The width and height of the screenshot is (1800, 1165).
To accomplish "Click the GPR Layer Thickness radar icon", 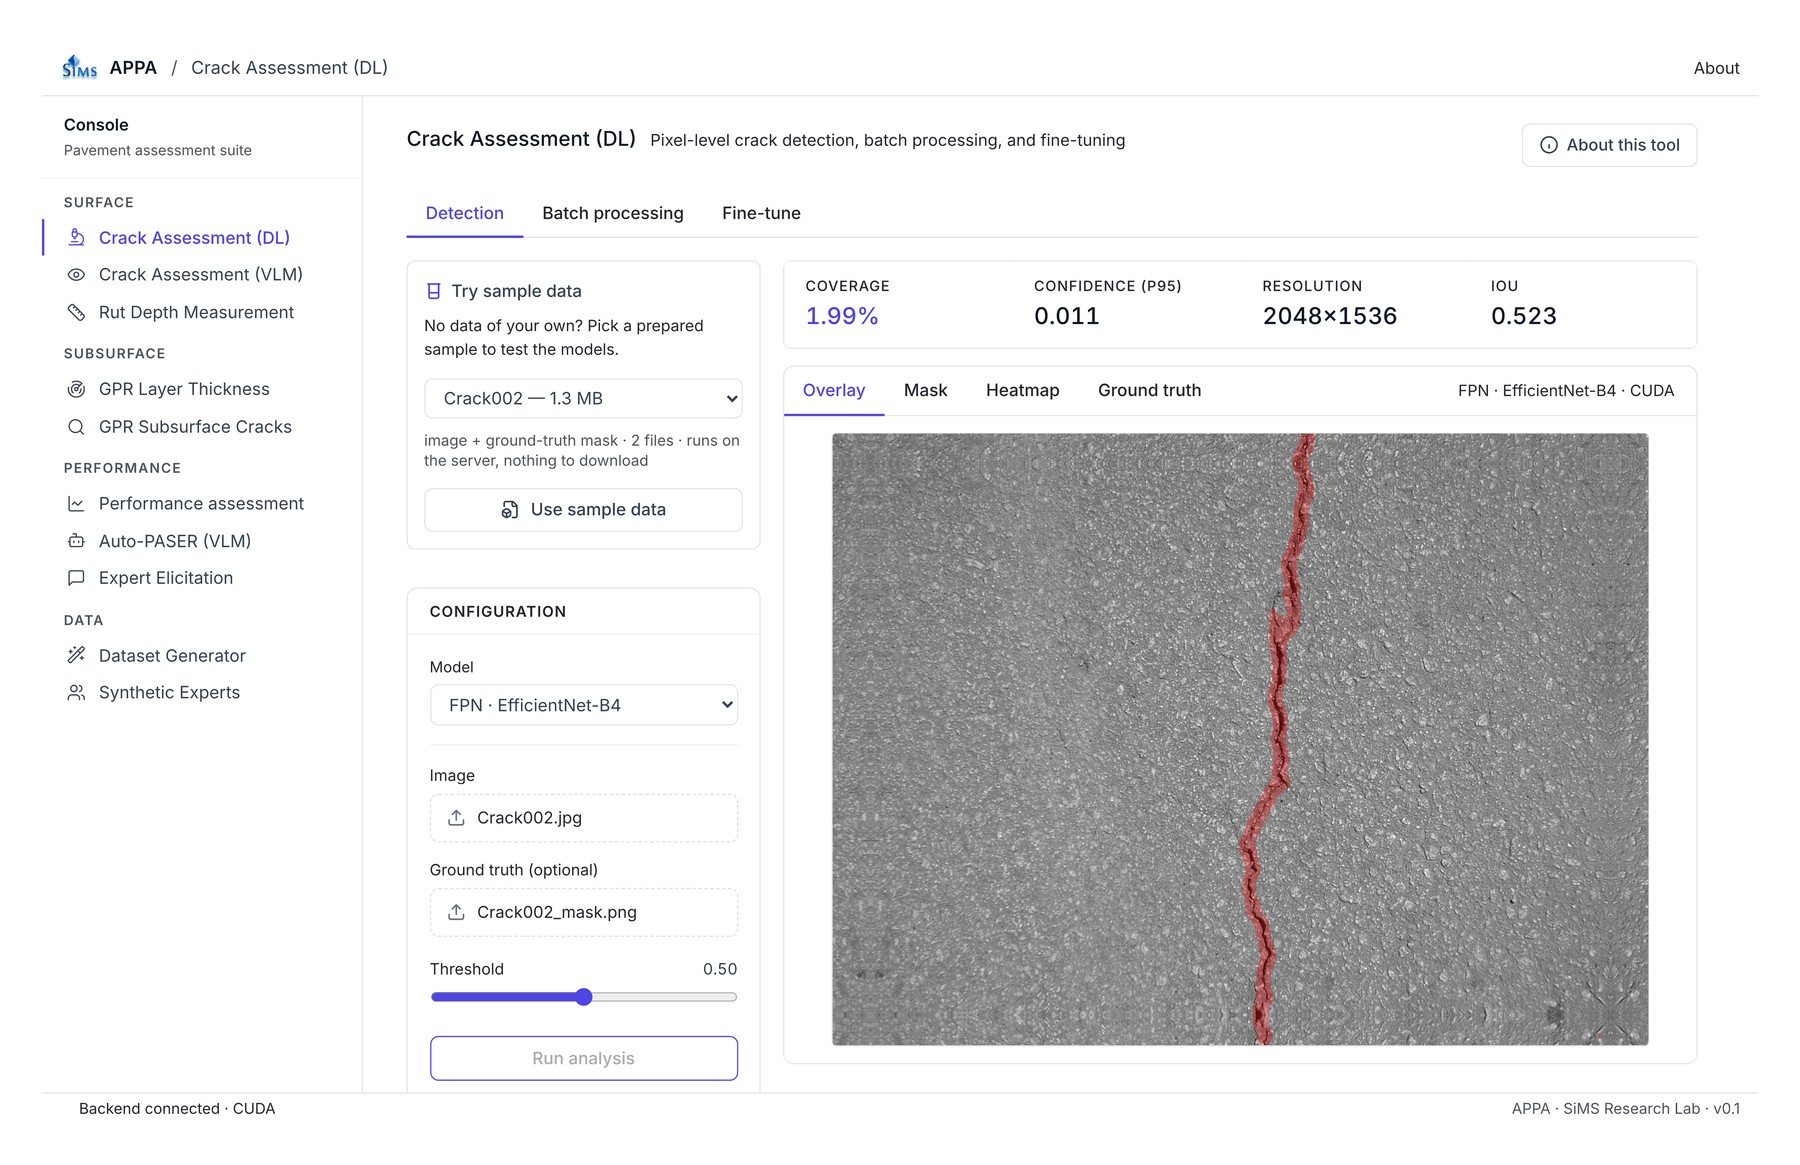I will click(76, 389).
